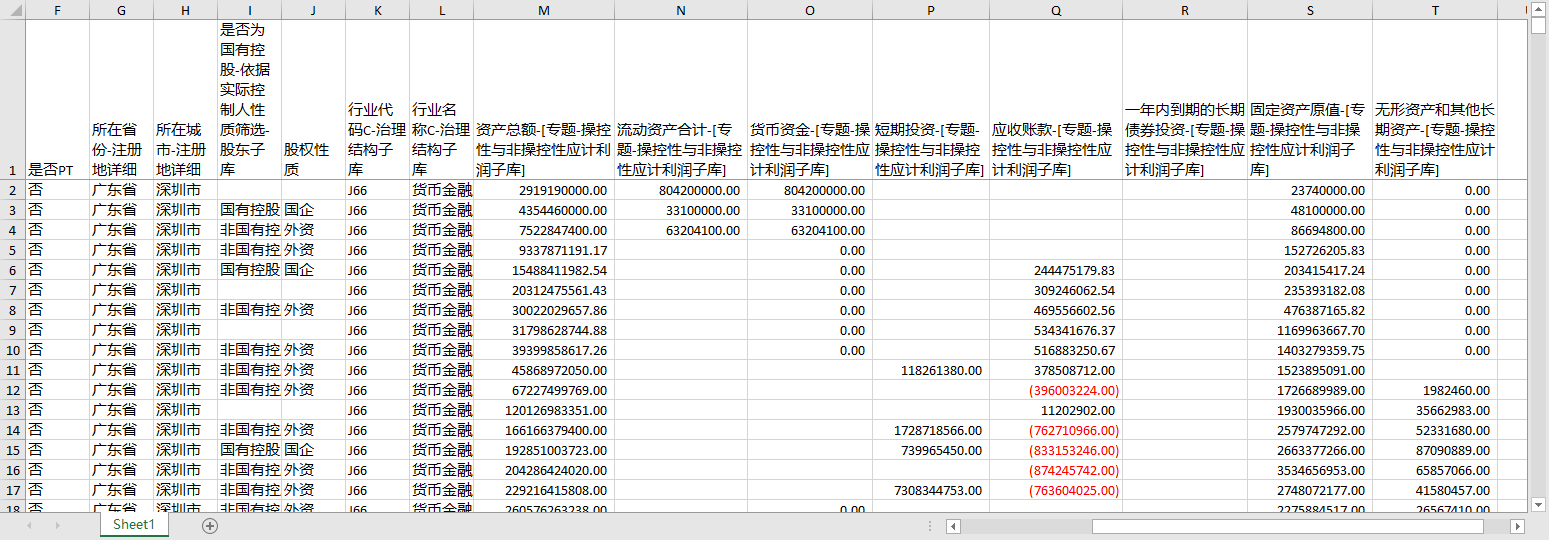The width and height of the screenshot is (1549, 540).
Task: Select column L header
Action: click(441, 10)
